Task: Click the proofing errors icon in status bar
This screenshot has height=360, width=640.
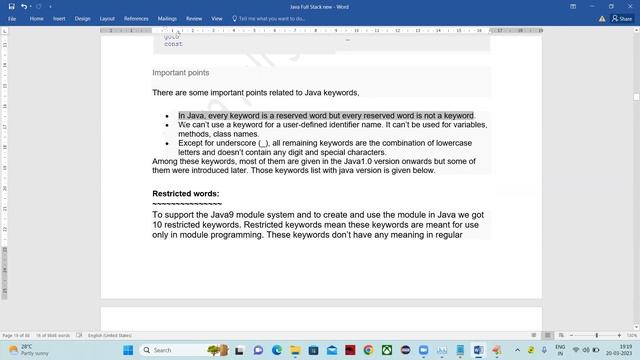Action: (x=79, y=336)
